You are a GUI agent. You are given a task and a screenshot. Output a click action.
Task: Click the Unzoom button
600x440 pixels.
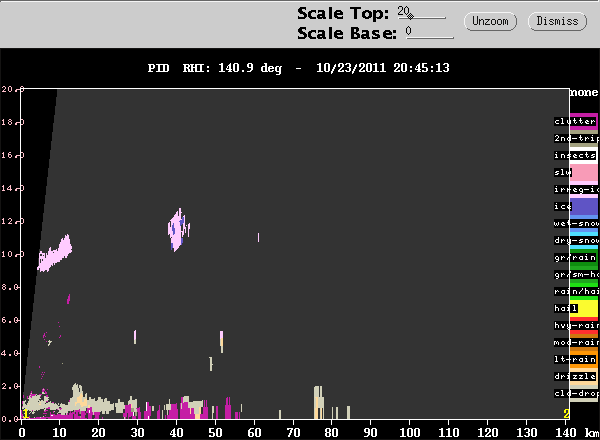click(490, 21)
